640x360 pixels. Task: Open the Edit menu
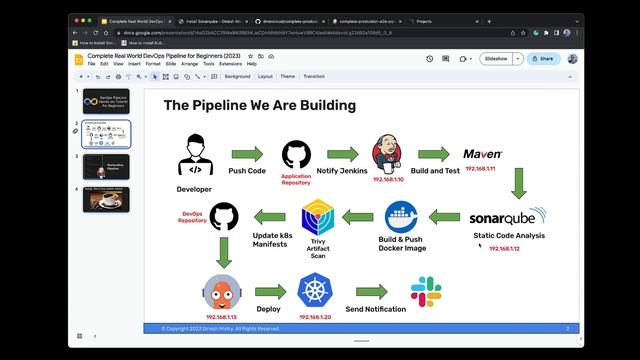coord(104,64)
